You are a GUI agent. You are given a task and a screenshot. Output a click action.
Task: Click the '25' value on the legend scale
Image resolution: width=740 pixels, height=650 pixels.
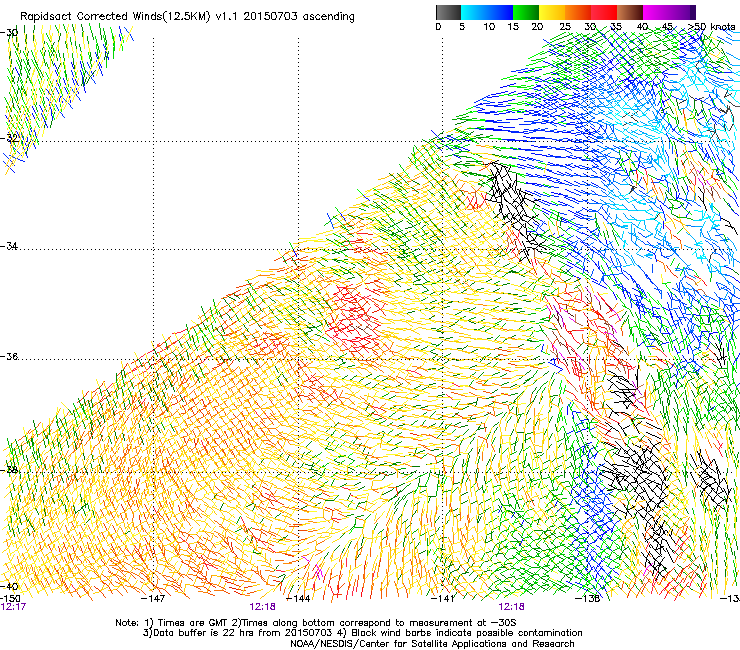(x=565, y=27)
